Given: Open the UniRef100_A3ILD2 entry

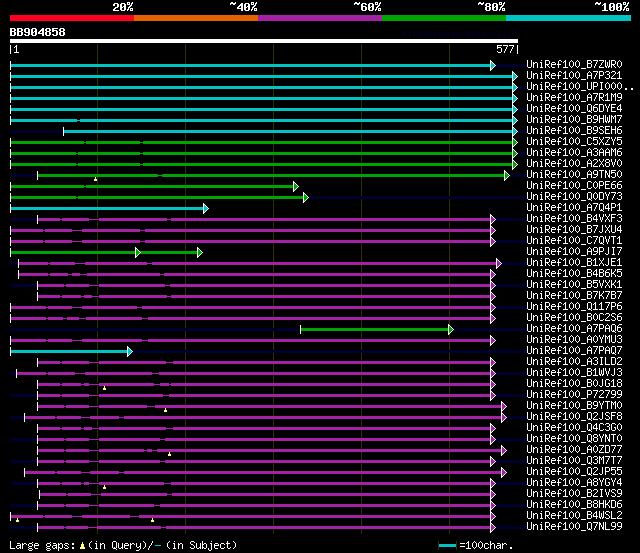Looking at the screenshot, I should 574,362.
